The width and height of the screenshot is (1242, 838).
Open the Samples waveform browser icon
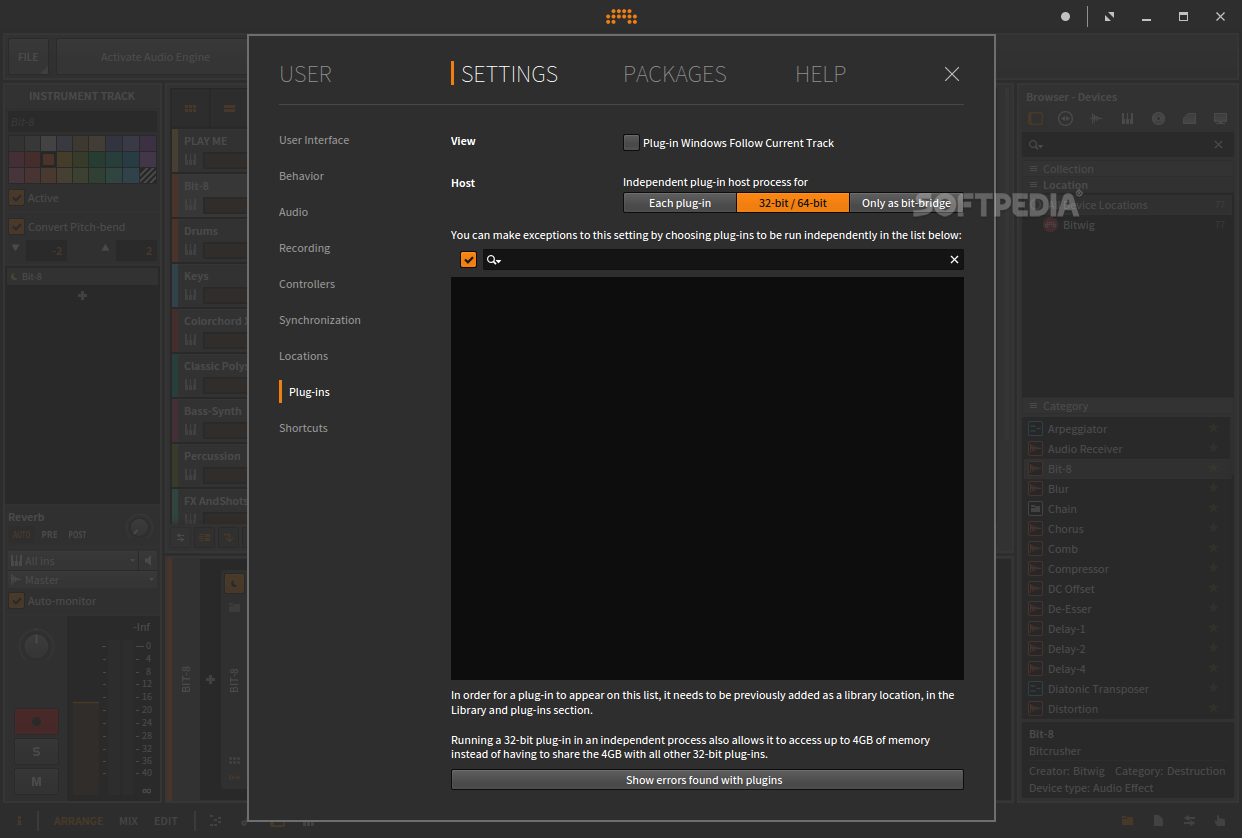point(1096,118)
